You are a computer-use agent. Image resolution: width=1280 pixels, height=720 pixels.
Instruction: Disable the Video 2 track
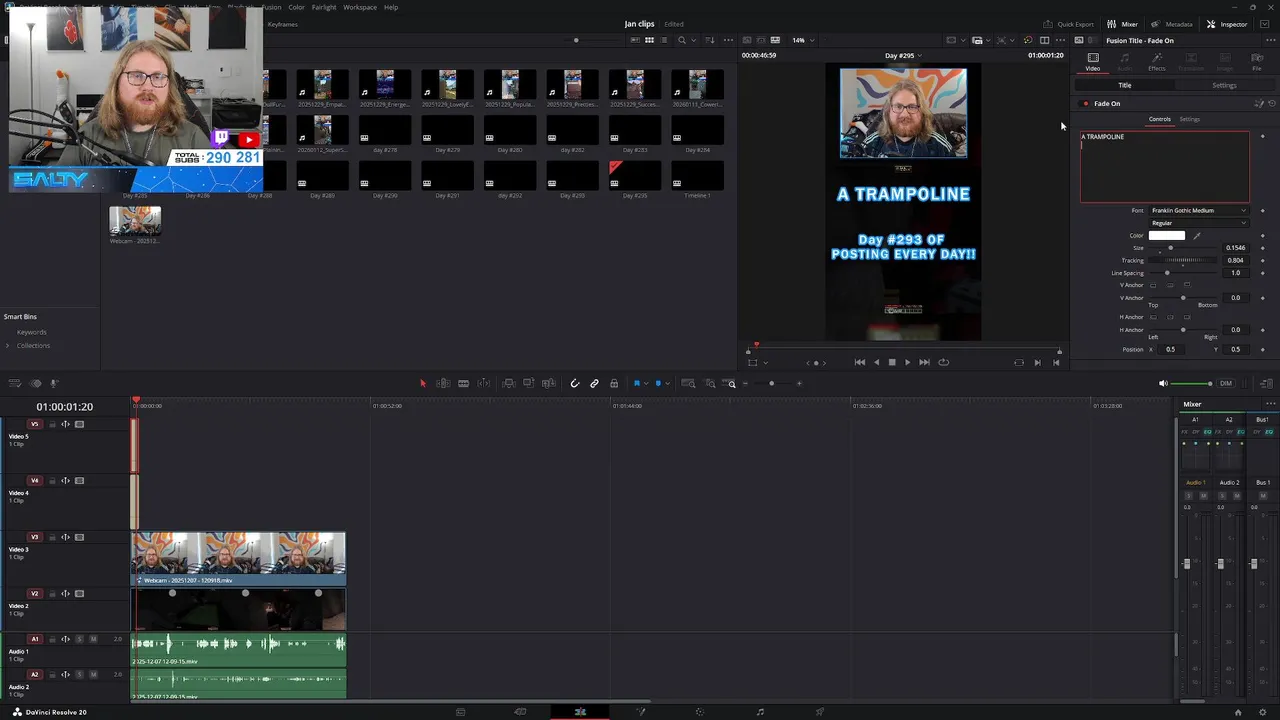pyautogui.click(x=80, y=594)
